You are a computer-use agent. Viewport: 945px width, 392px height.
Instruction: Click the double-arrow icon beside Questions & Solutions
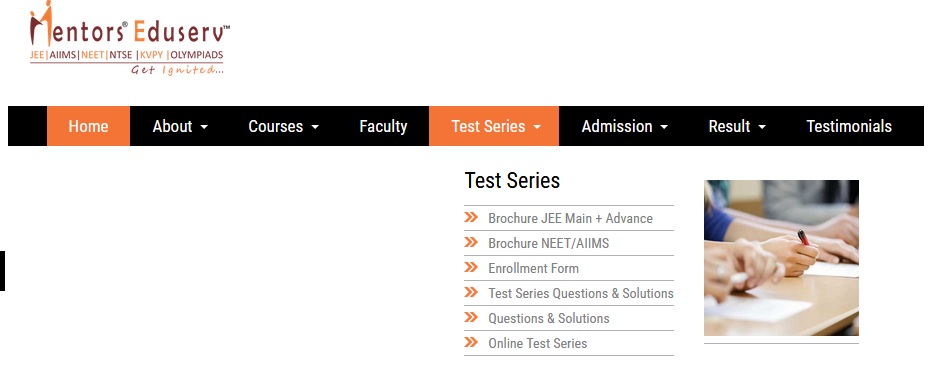coord(471,317)
